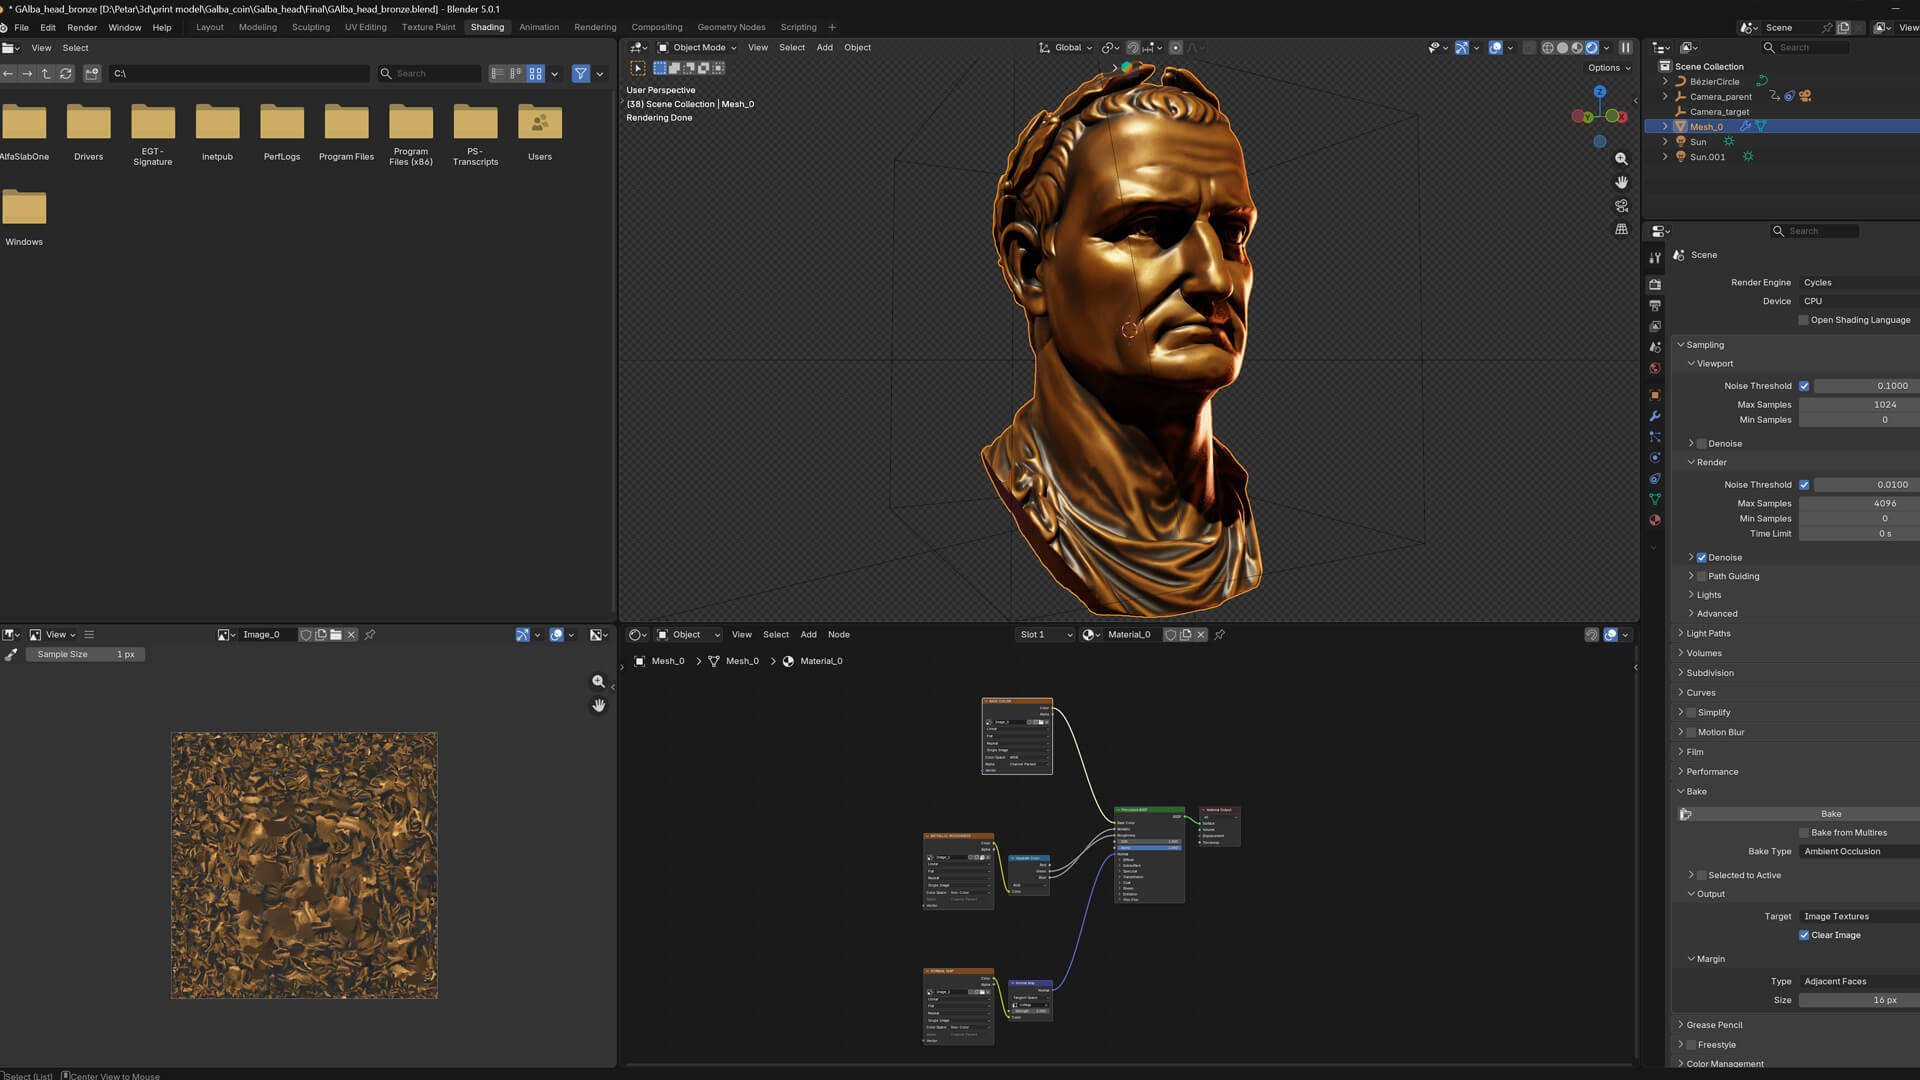
Task: Create new directory in file browser
Action: (92, 73)
